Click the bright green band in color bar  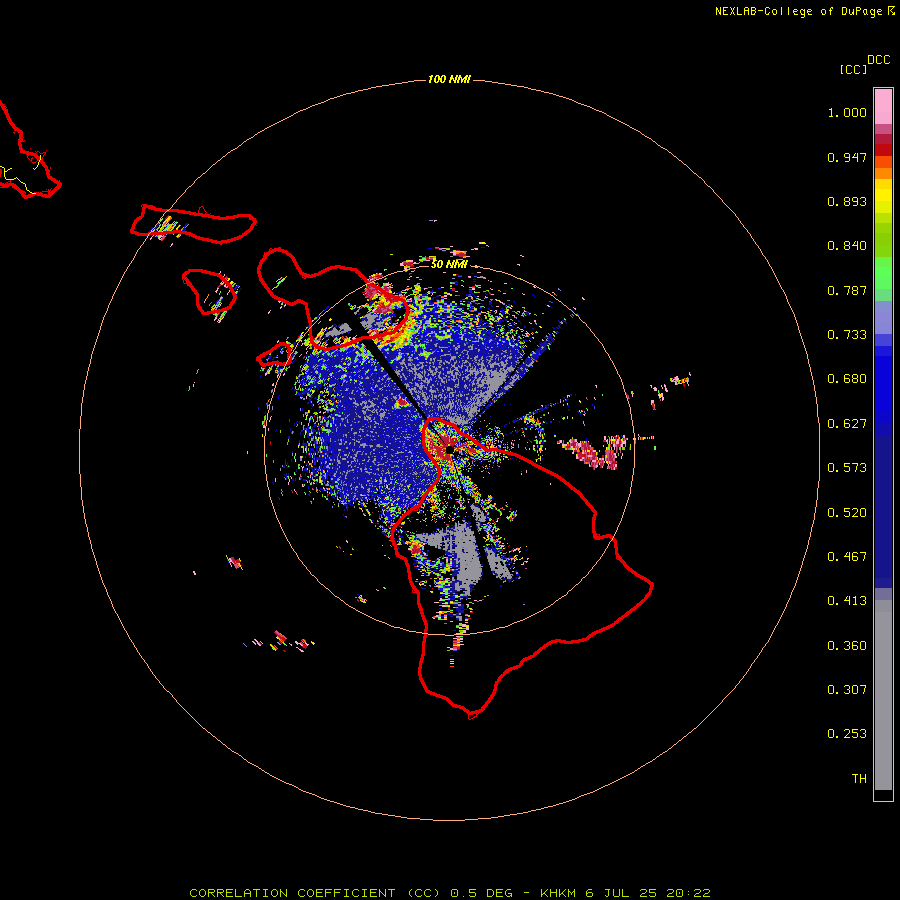pos(883,273)
